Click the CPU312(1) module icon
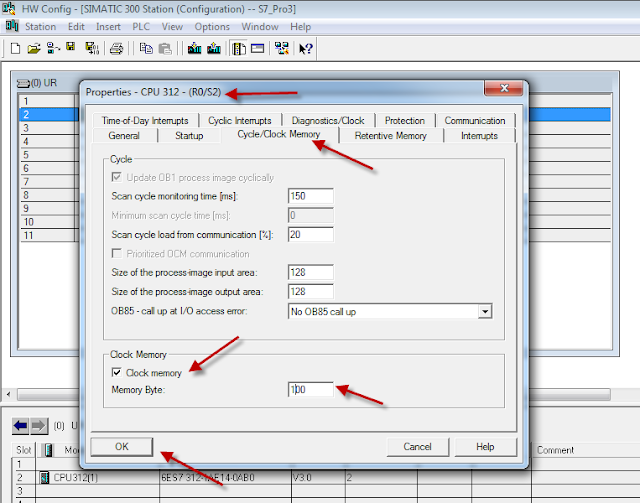The image size is (640, 503). click(x=44, y=477)
